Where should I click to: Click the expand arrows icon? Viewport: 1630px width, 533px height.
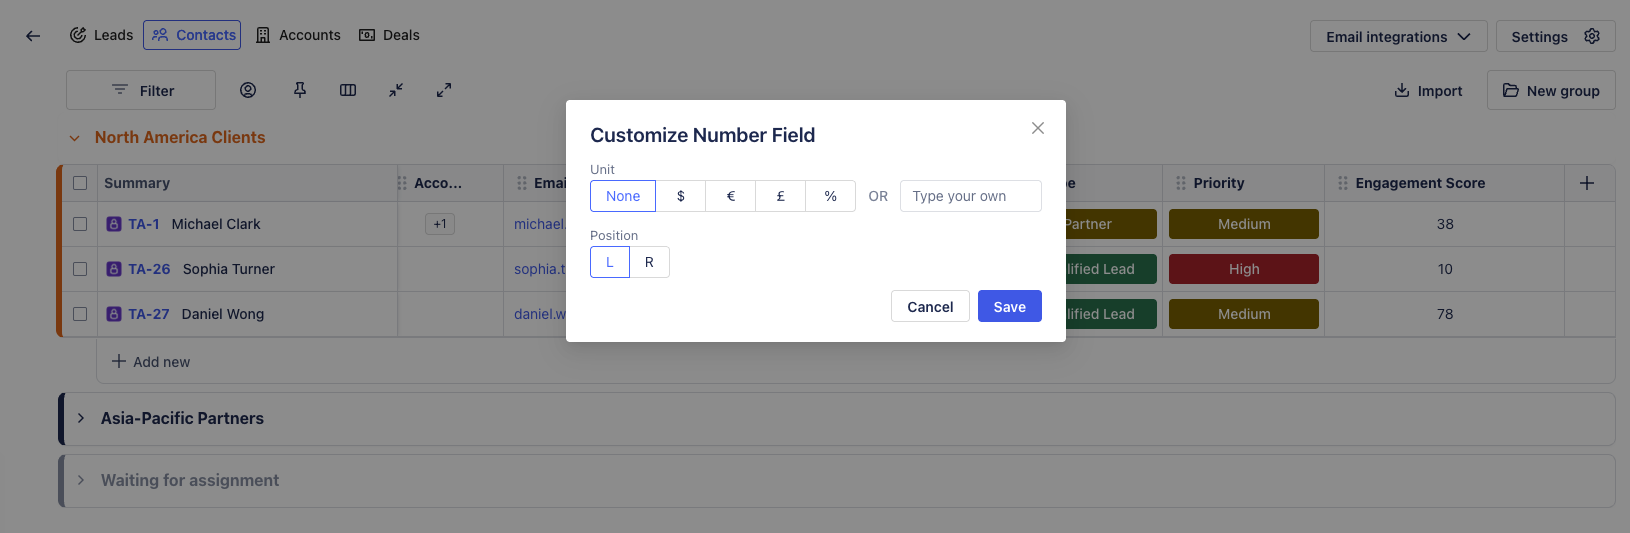pyautogui.click(x=444, y=90)
